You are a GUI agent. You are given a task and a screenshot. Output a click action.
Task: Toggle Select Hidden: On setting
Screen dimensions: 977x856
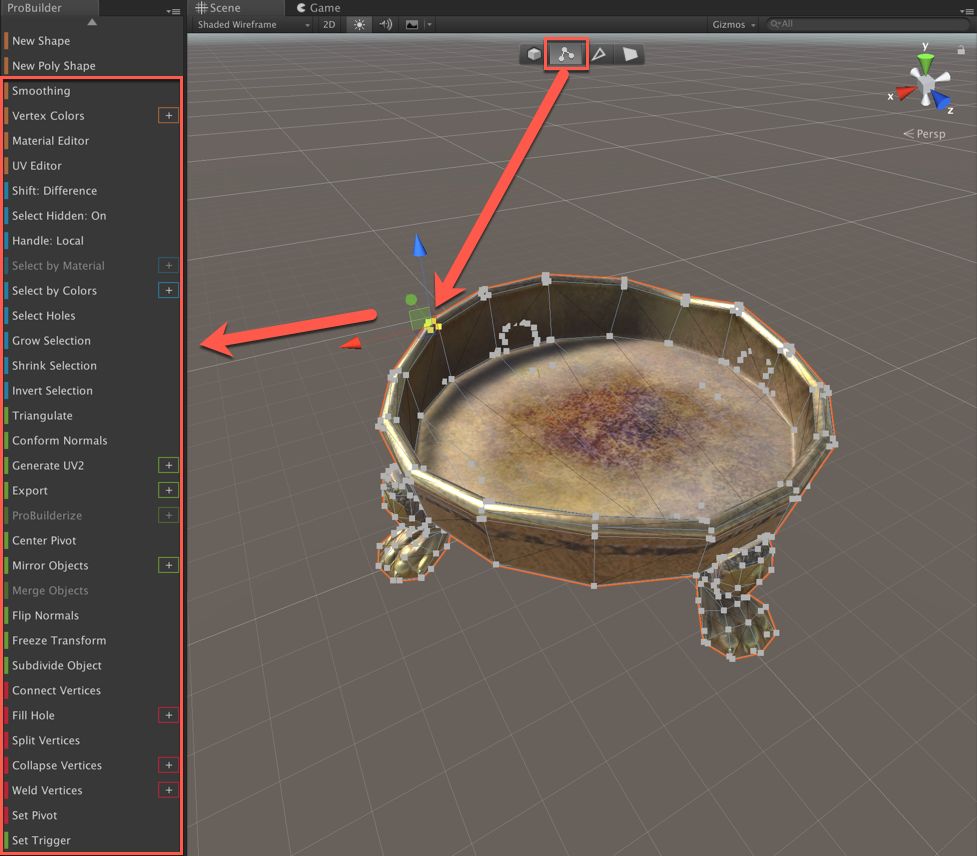click(x=59, y=215)
